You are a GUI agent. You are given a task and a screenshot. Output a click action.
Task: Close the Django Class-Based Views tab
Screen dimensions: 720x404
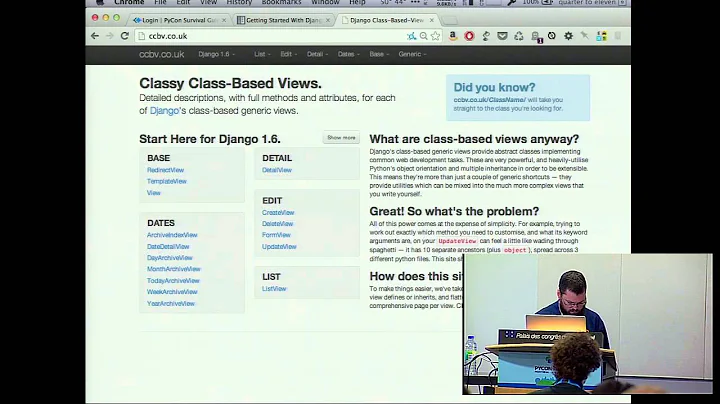coord(432,20)
